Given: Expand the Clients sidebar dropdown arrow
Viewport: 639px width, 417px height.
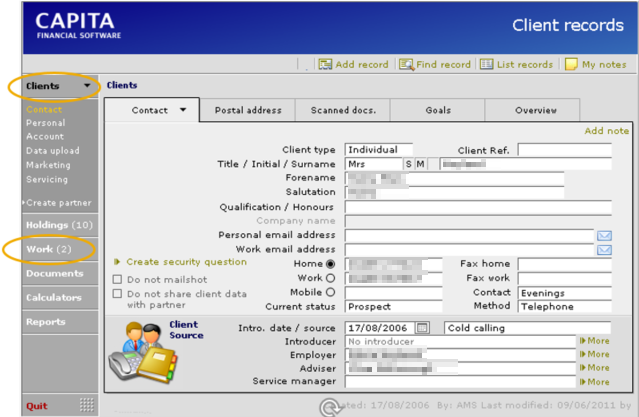Looking at the screenshot, I should 87,86.
